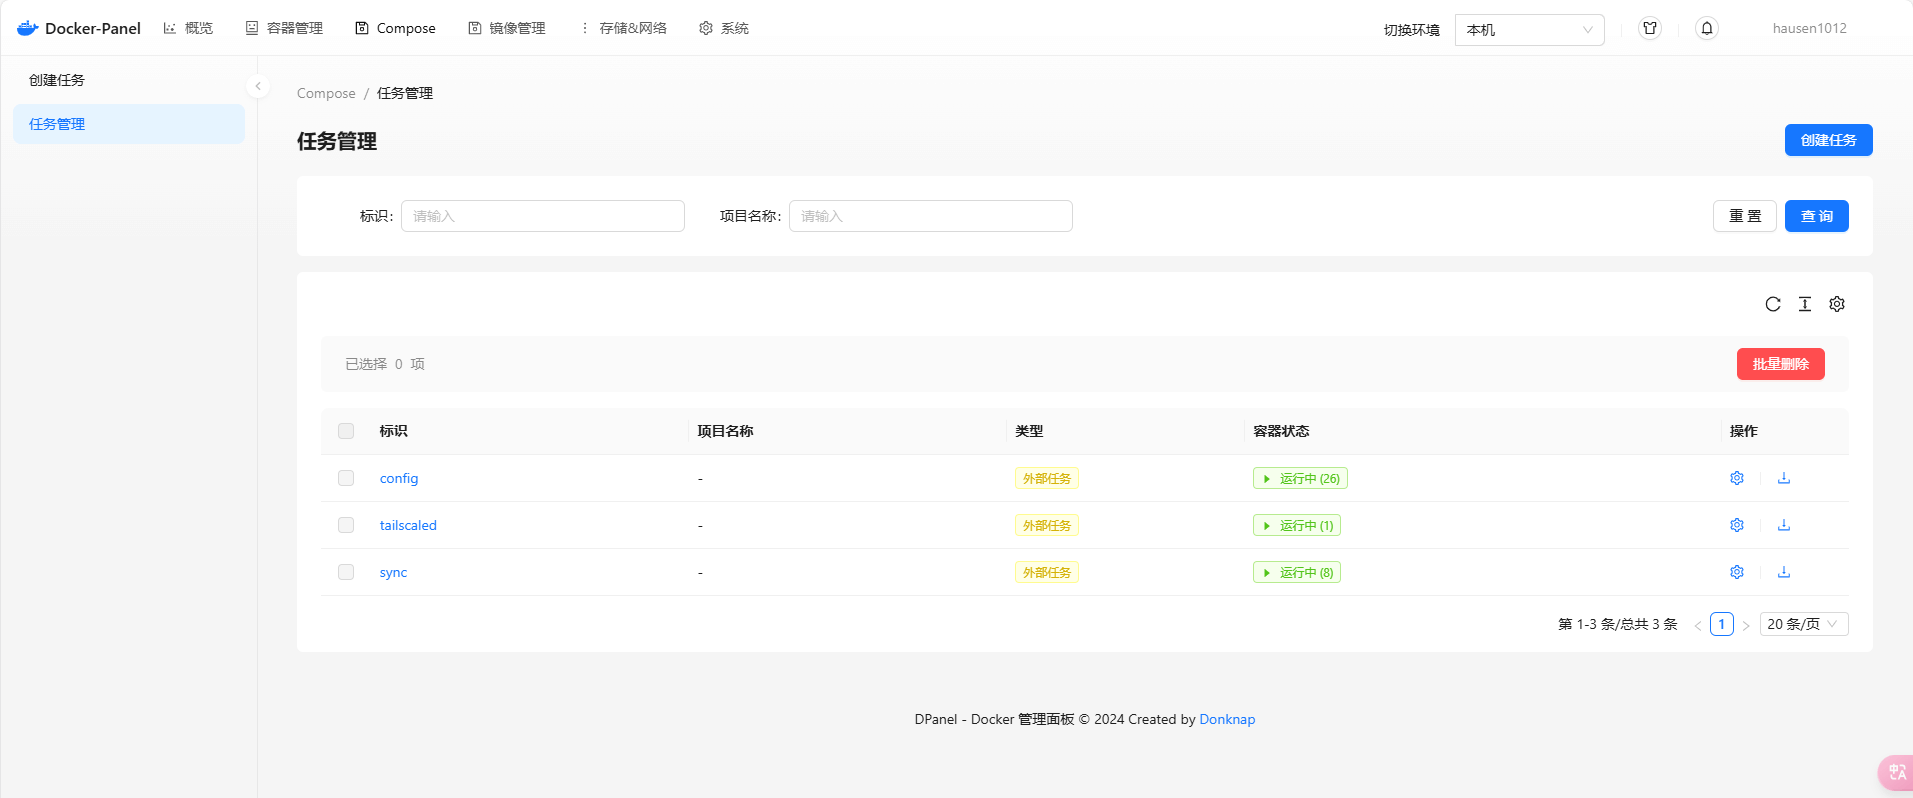
Task: Open the 镜像管理 menu item
Action: pyautogui.click(x=507, y=28)
